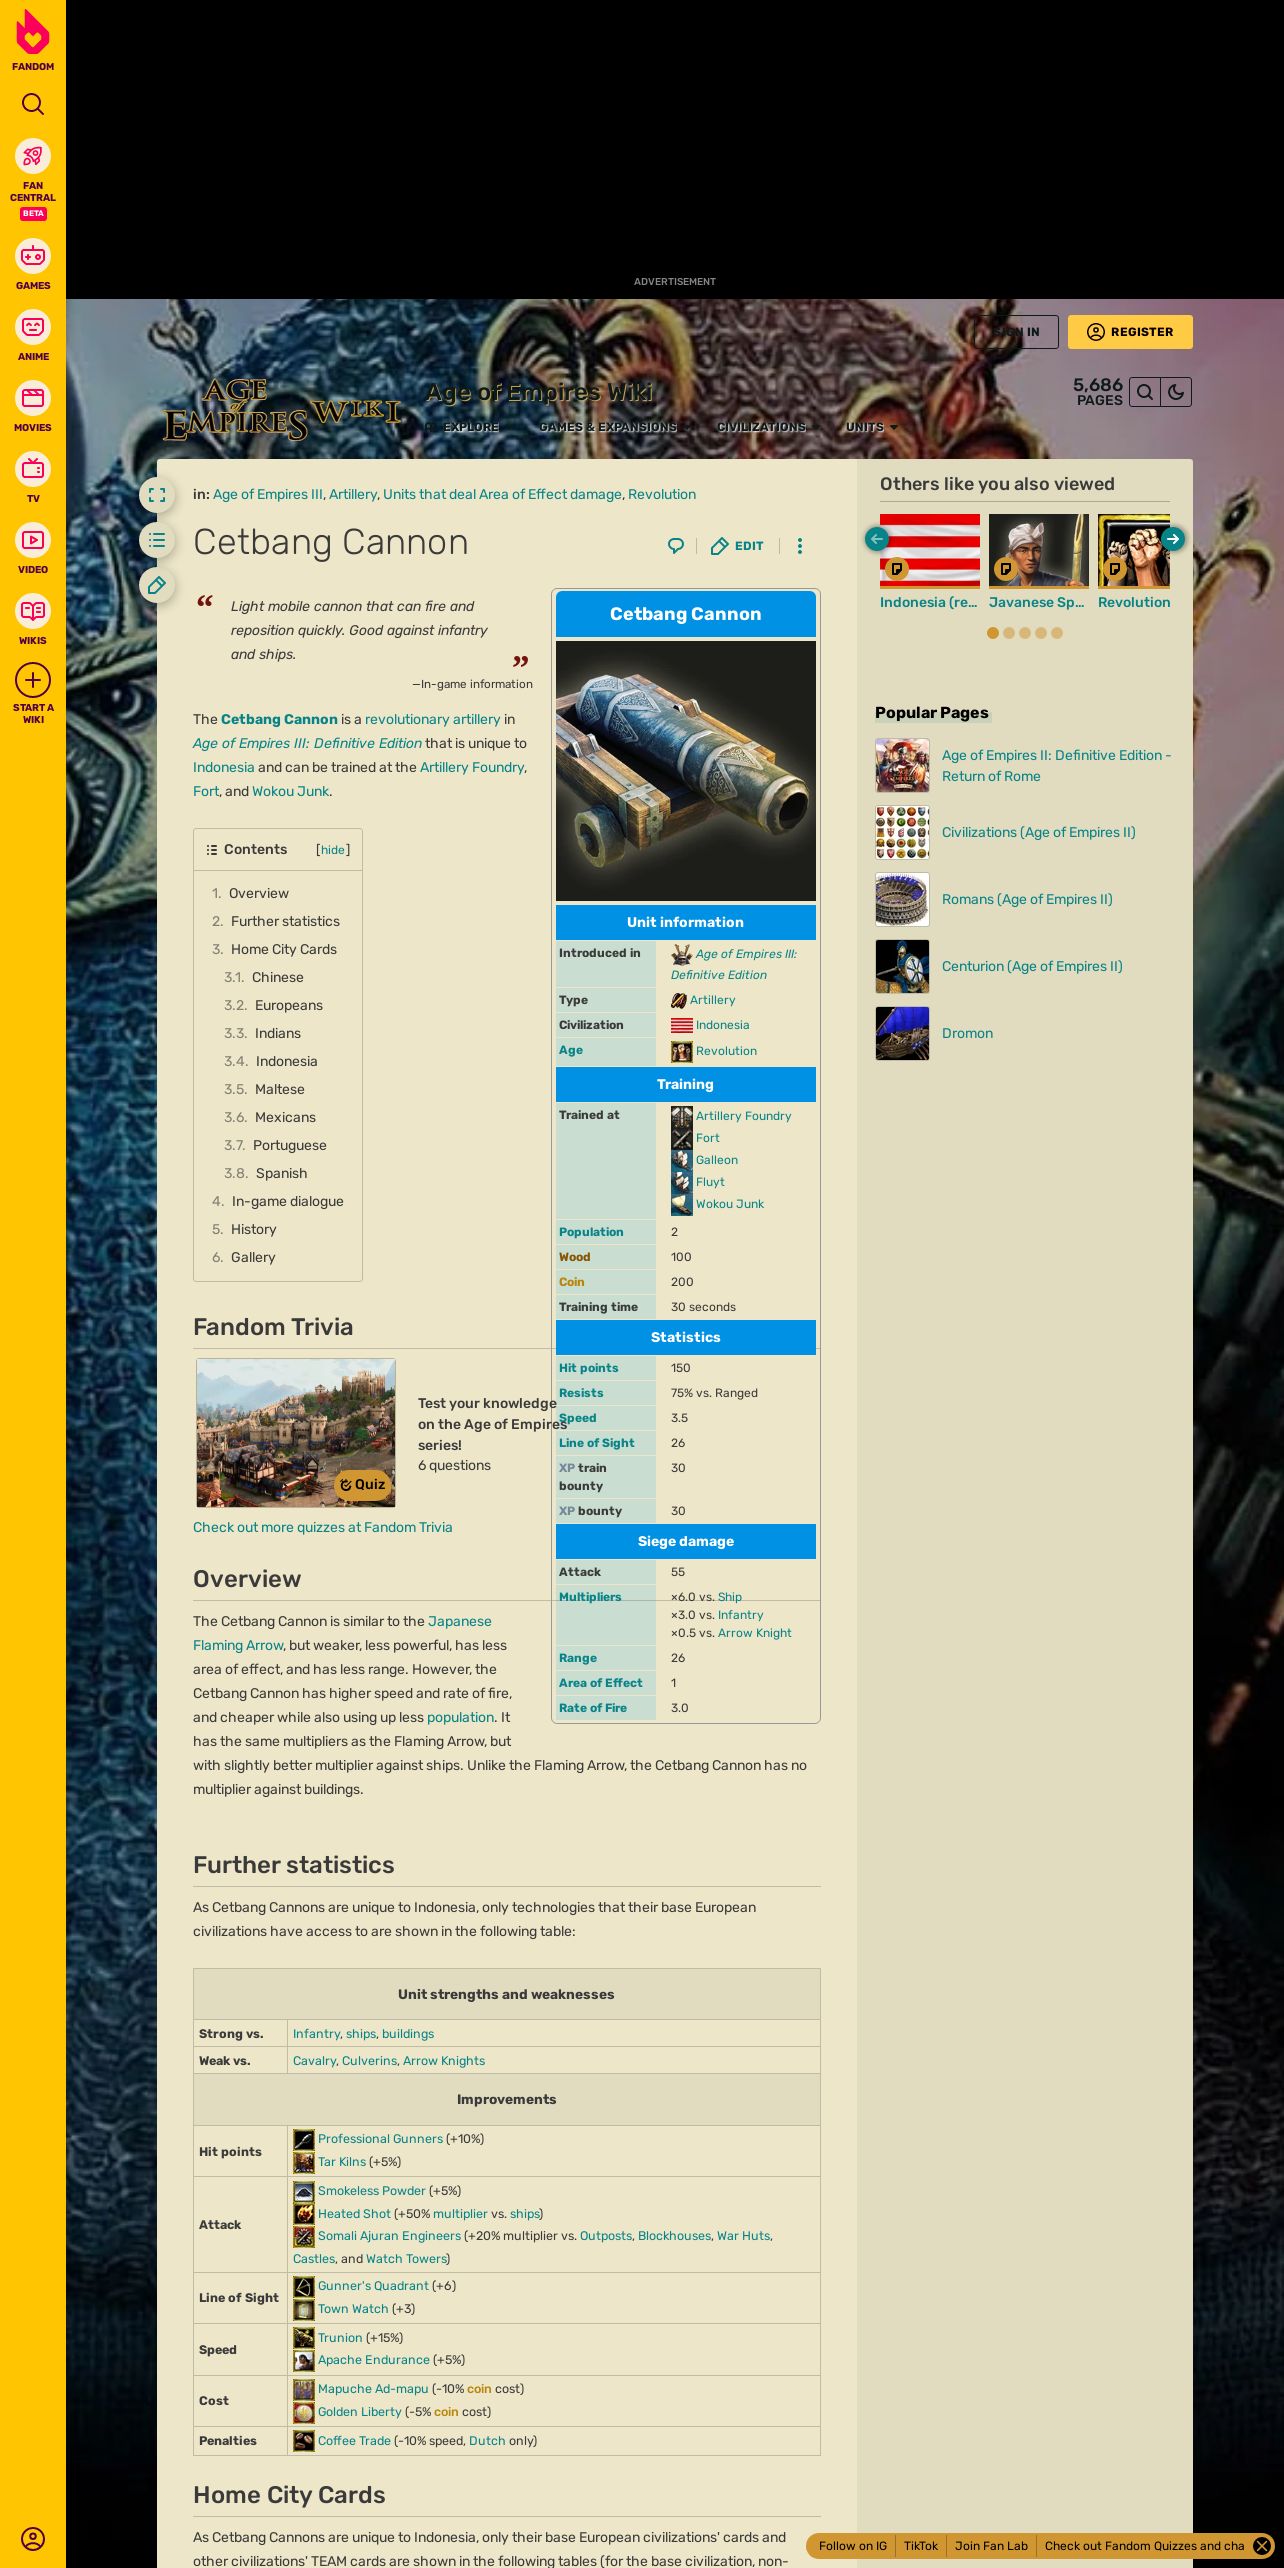The height and width of the screenshot is (2568, 1284).
Task: Click Join Fan Lab in bottom bar
Action: tap(991, 2546)
